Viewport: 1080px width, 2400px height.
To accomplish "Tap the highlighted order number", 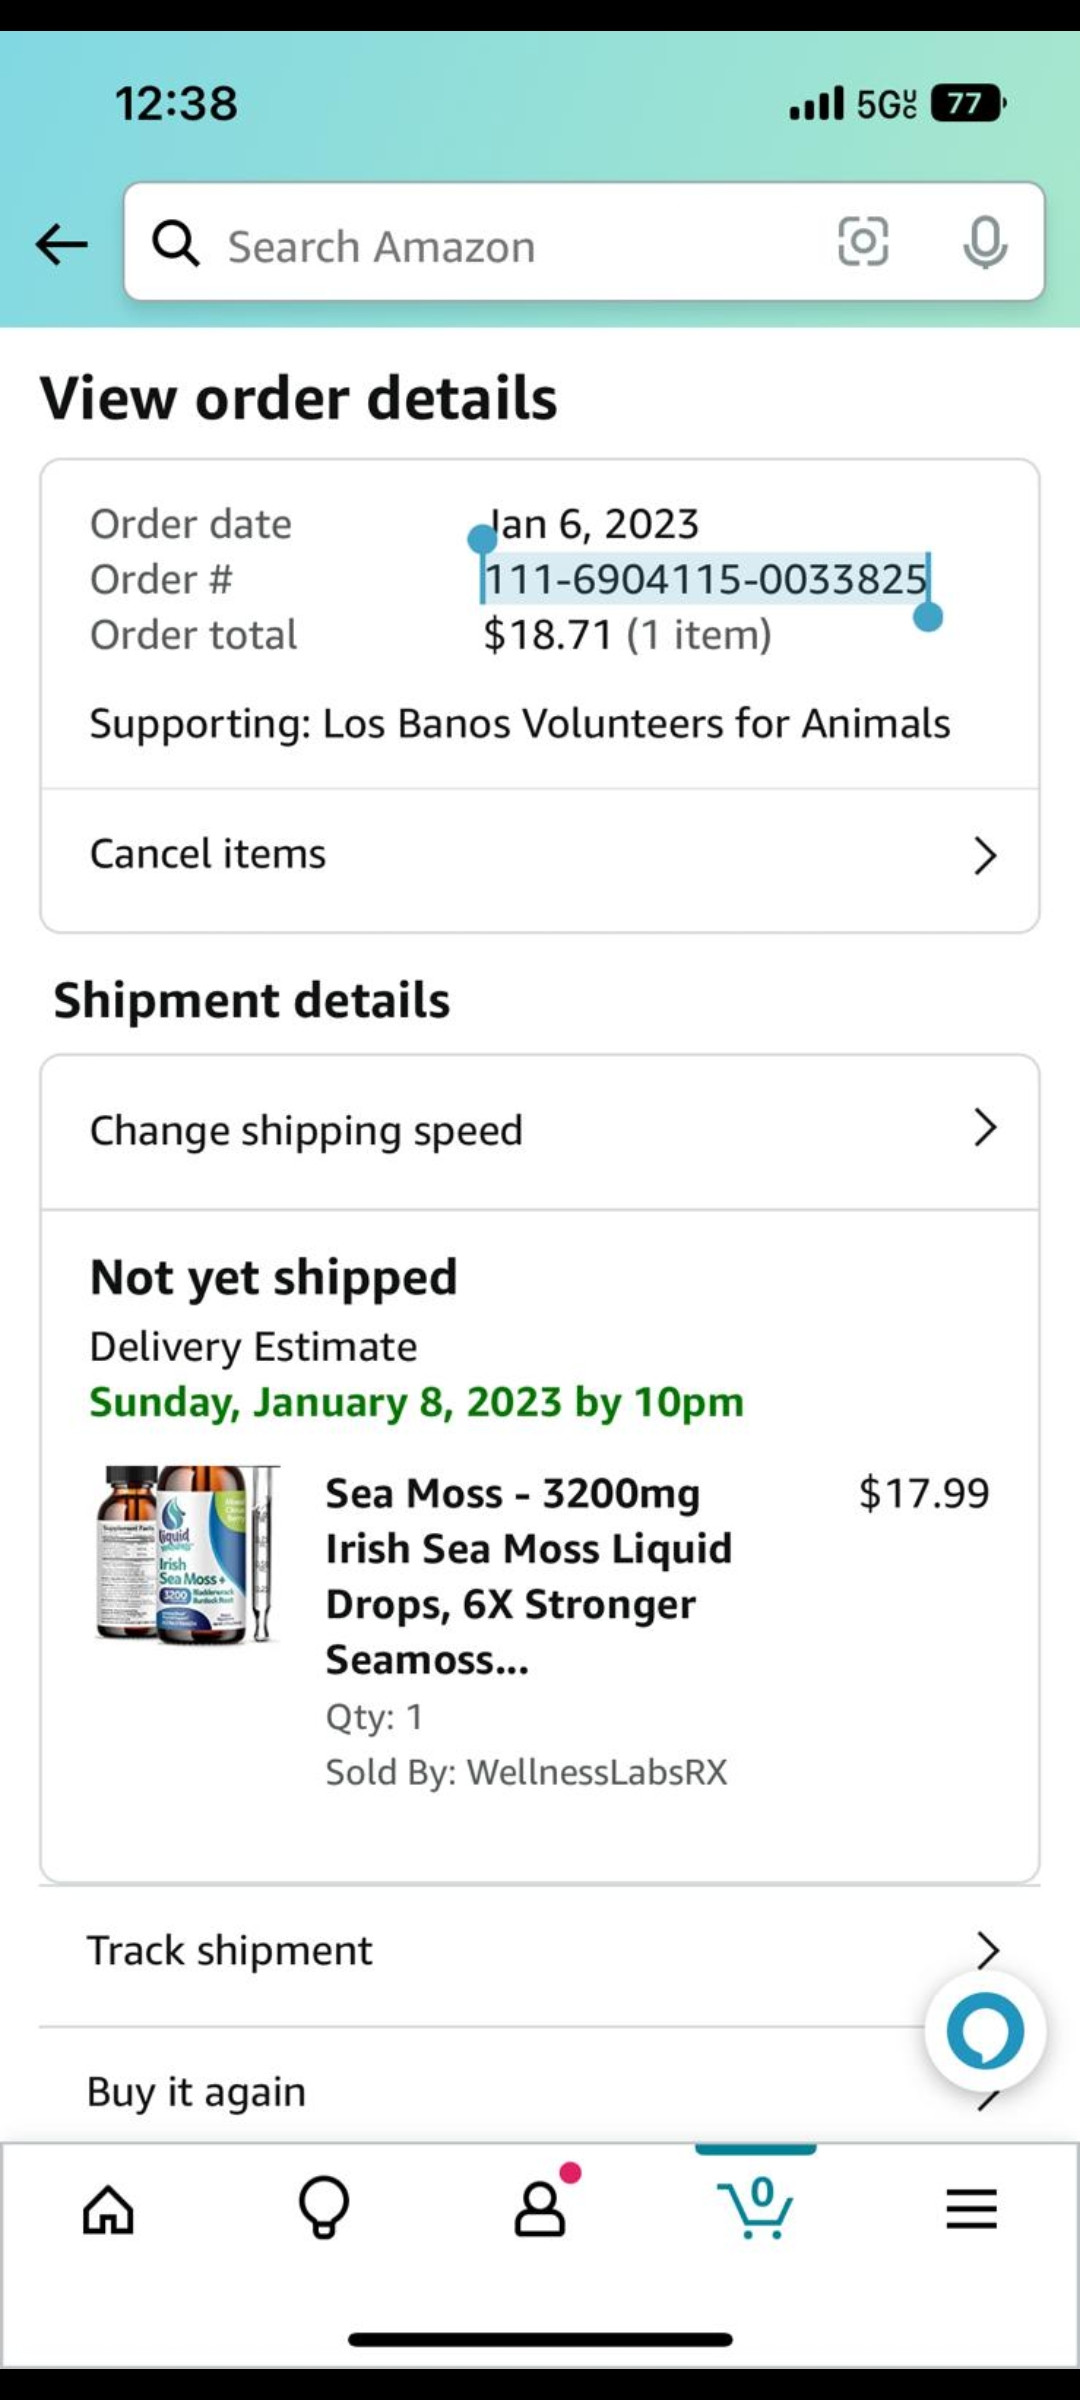I will point(706,579).
